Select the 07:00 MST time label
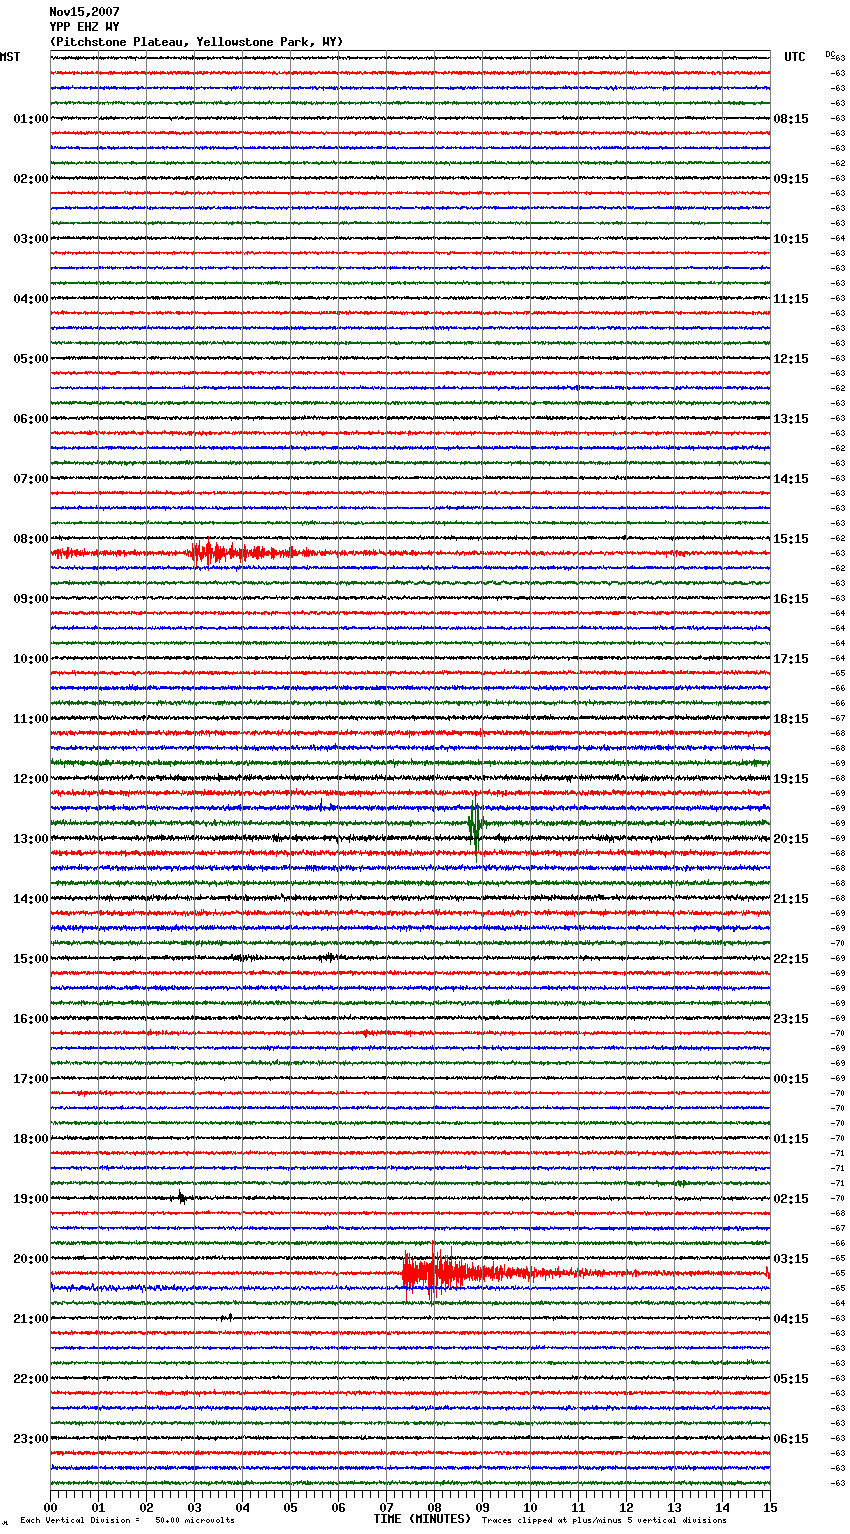850x1534 pixels. (30, 479)
